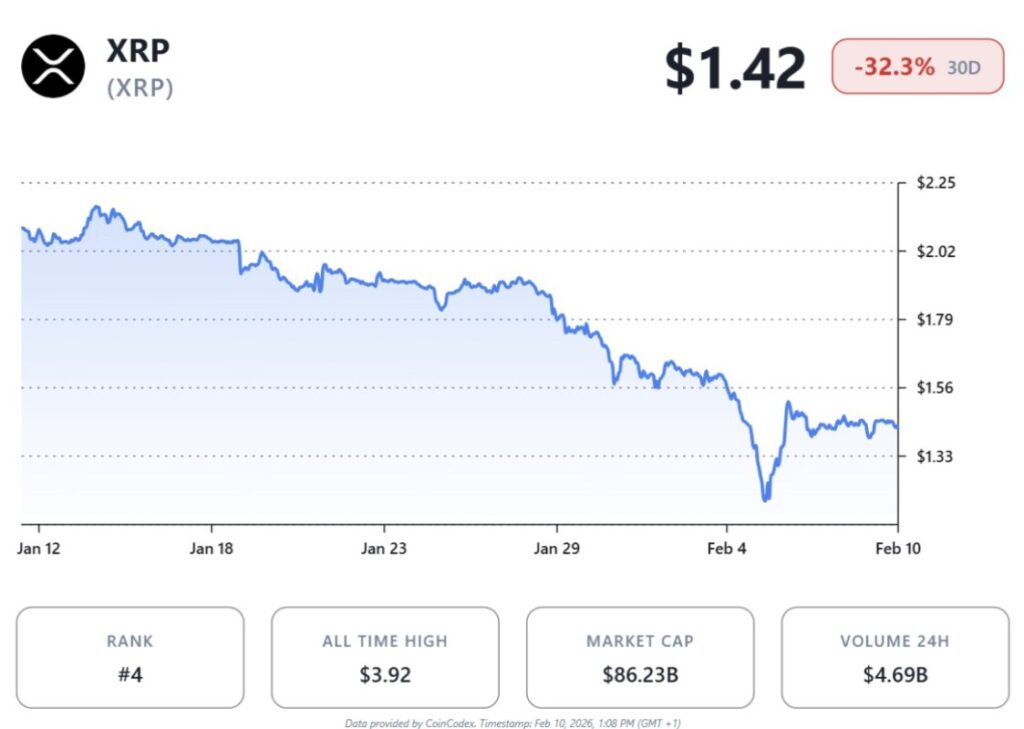Click the Jan 29 date axis label
Image resolution: width=1024 pixels, height=729 pixels.
point(557,548)
